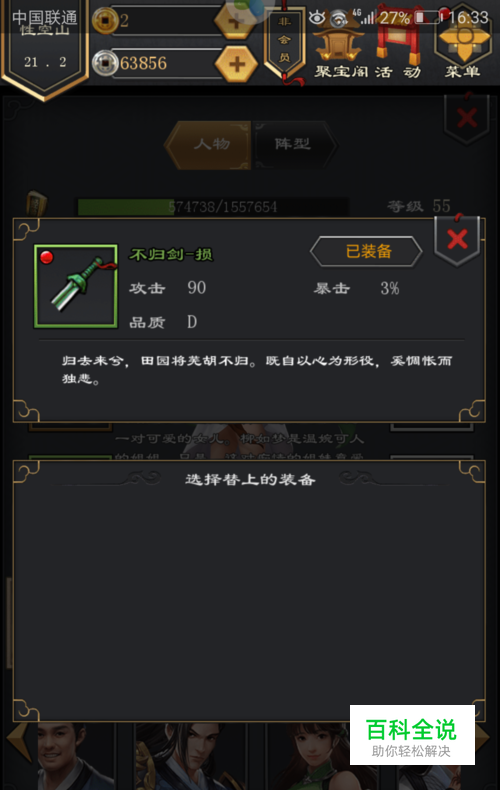Open the 菜单 menu icon
Screen dimensions: 500x790
(x=462, y=50)
